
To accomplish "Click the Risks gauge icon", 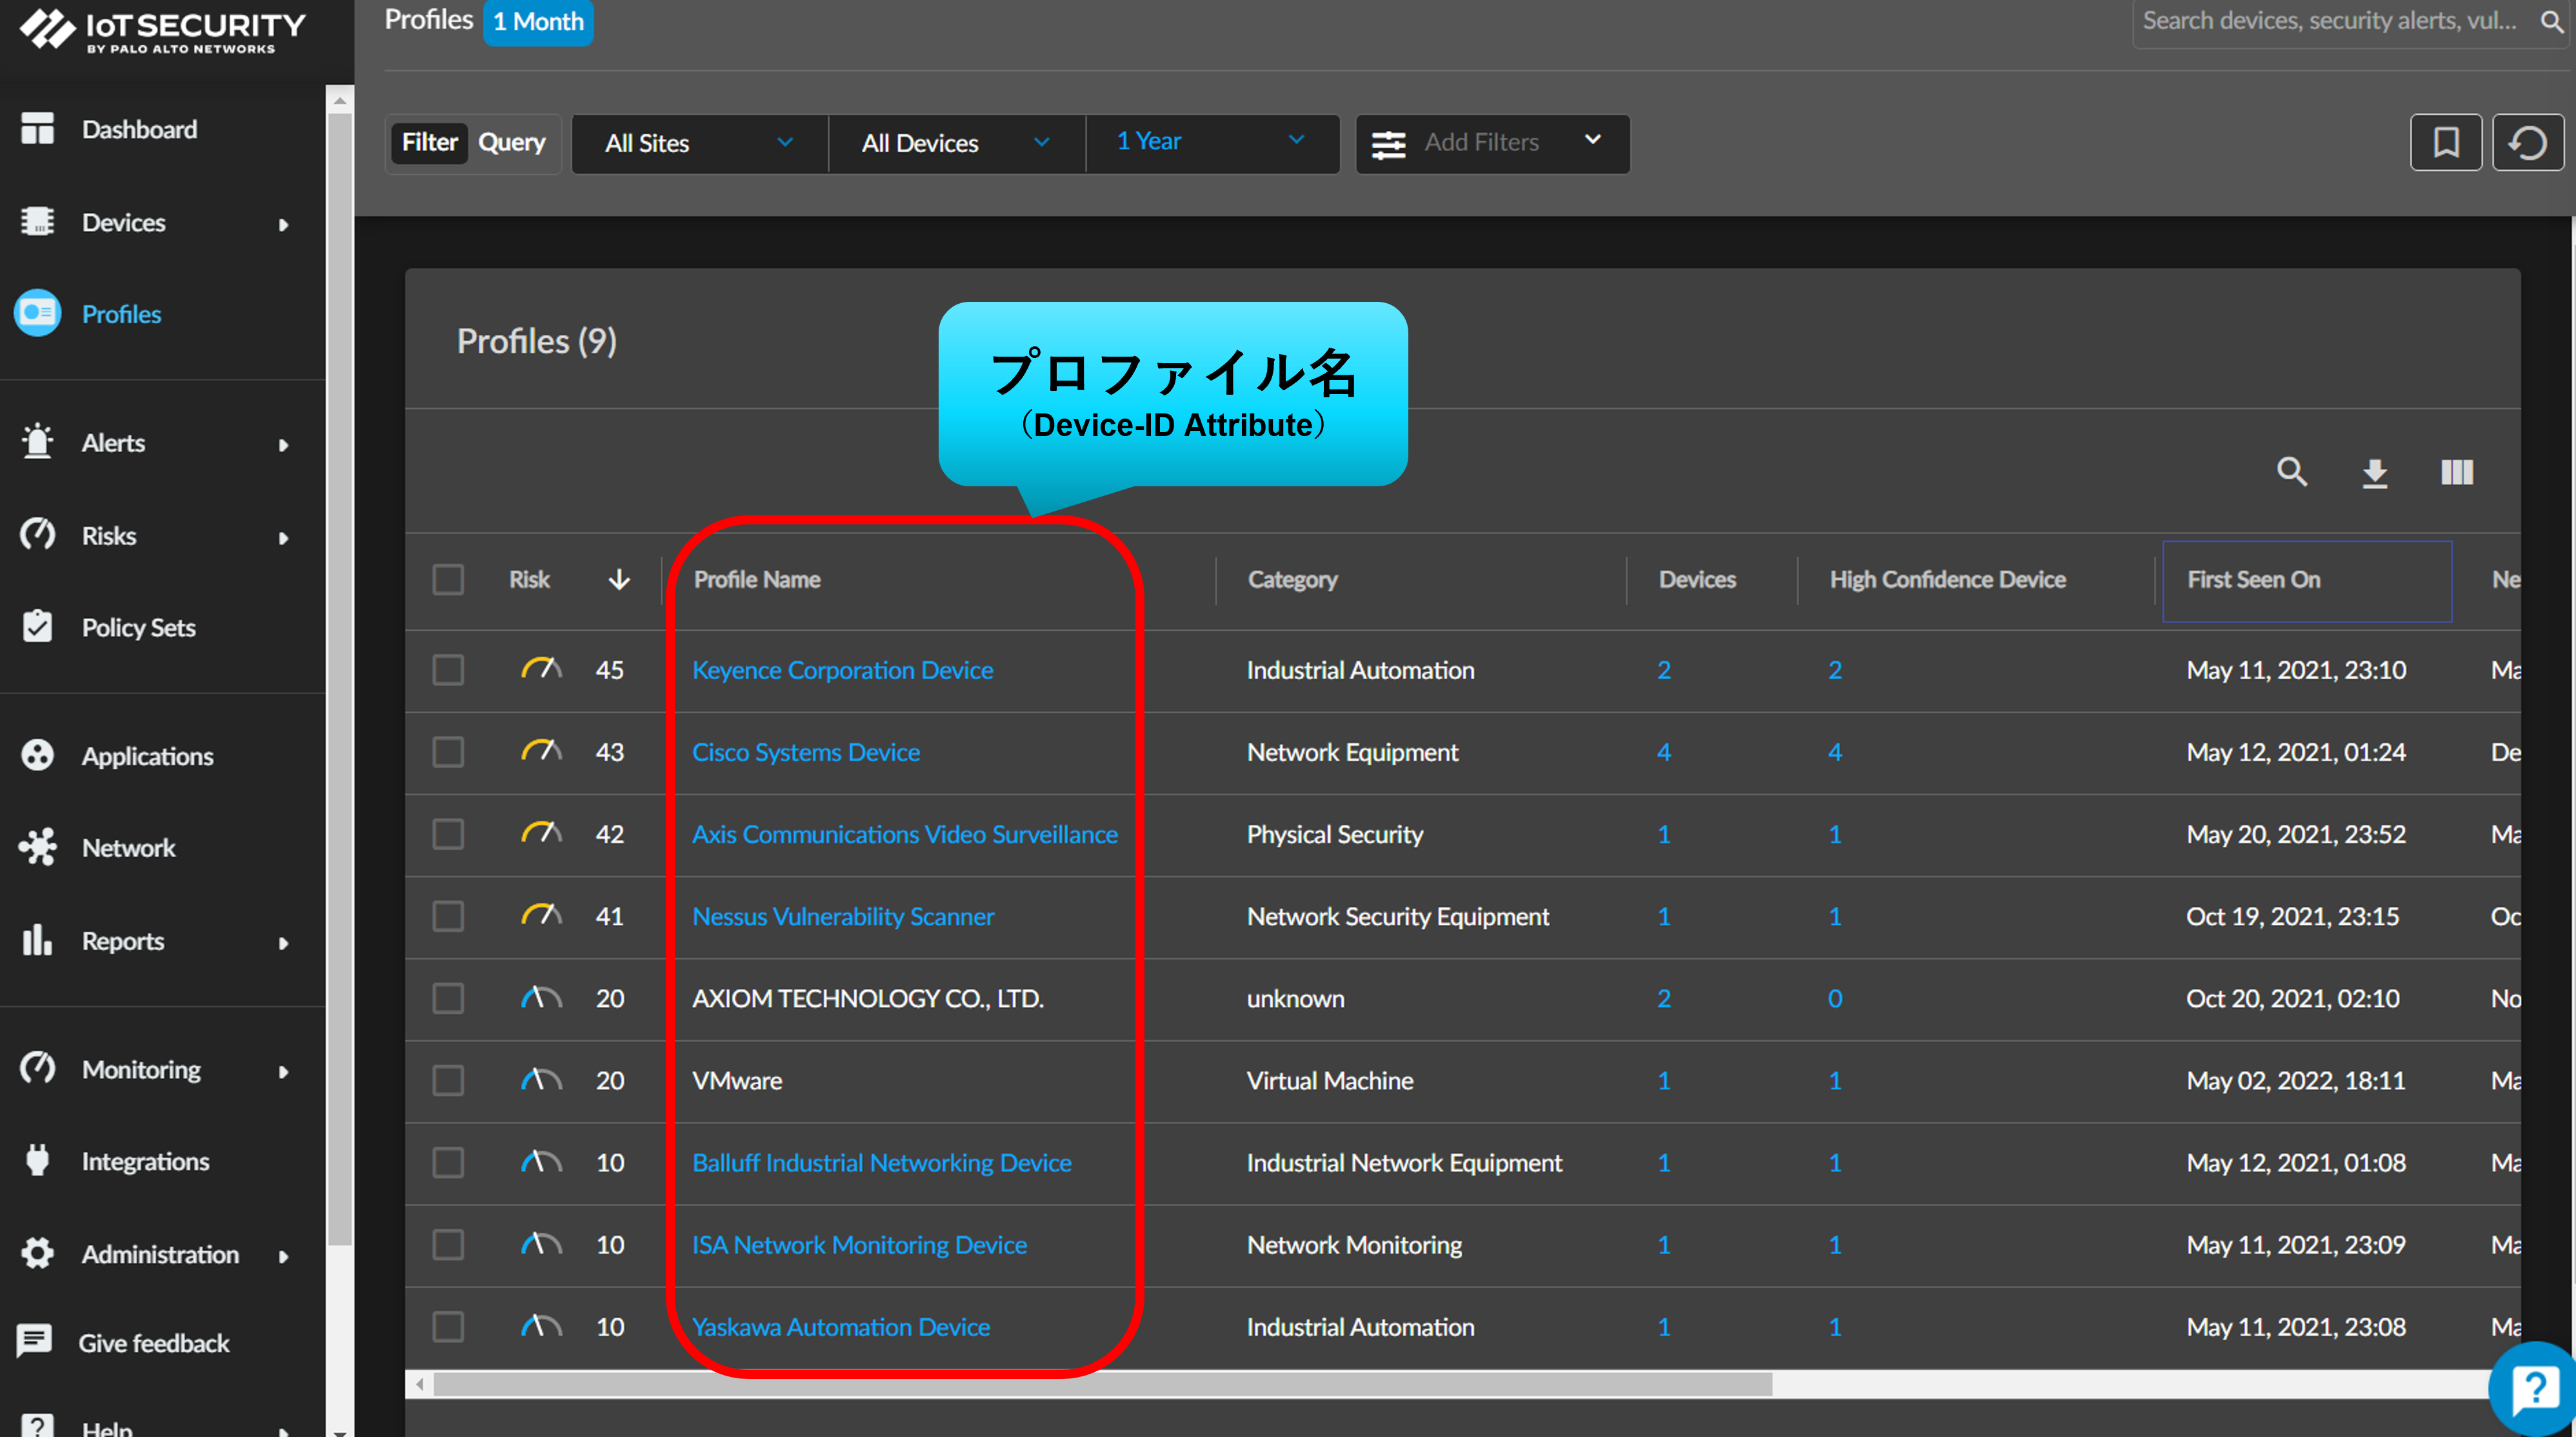I will click(x=38, y=535).
